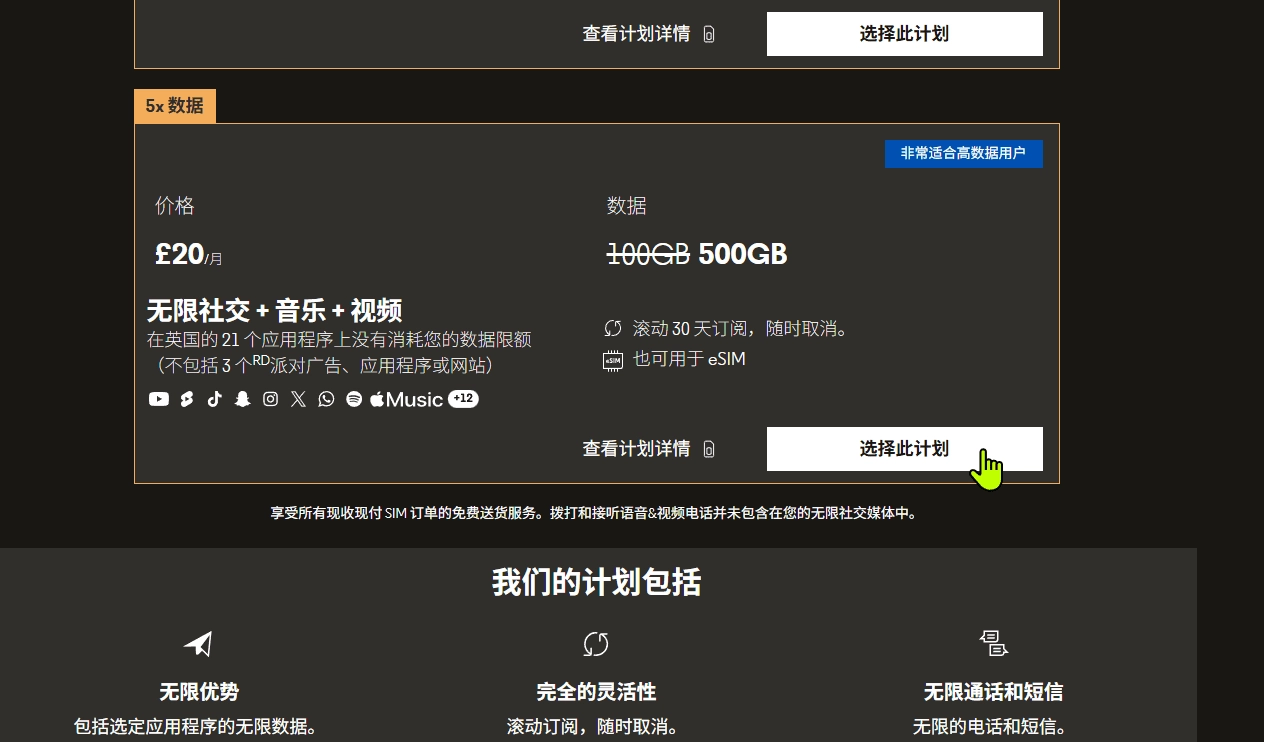
Task: Click the Apple Music logo
Action: point(406,399)
